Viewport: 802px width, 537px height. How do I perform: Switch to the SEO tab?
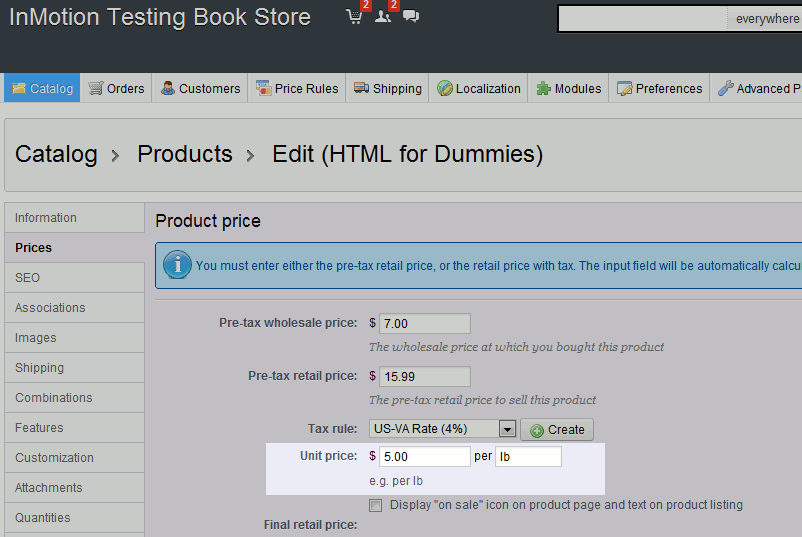point(28,277)
